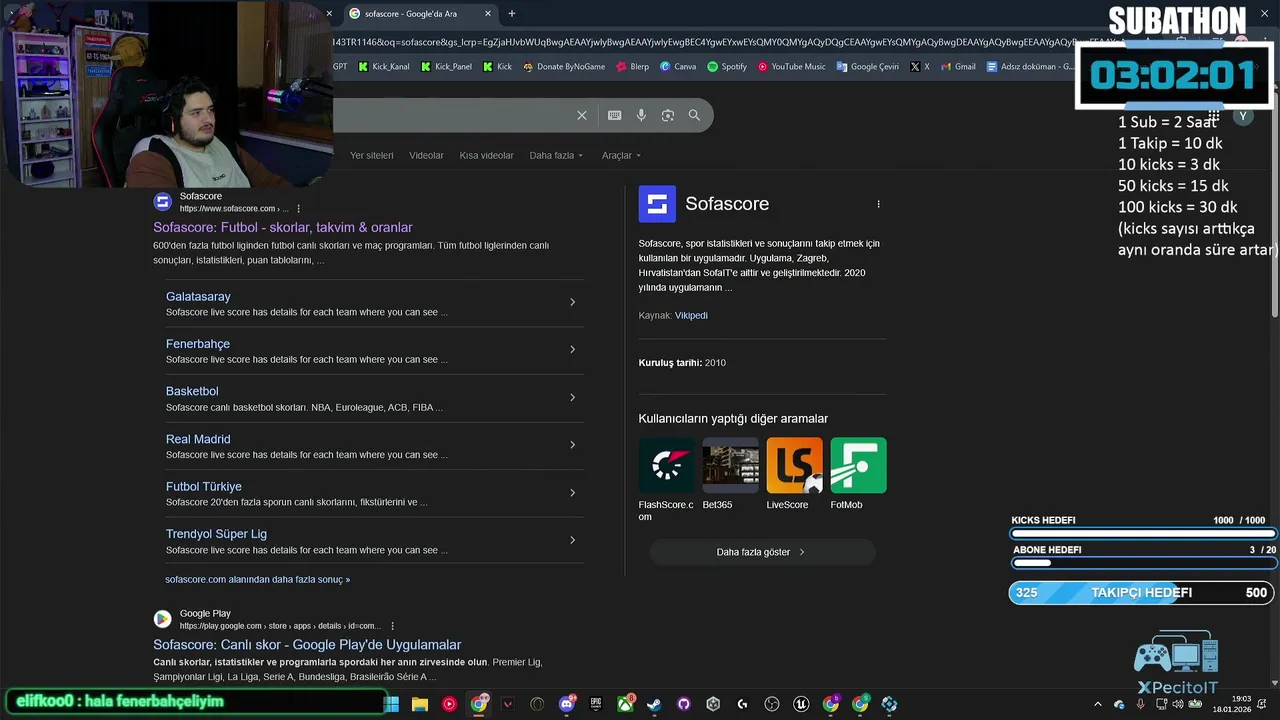This screenshot has width=1280, height=720.
Task: Open the Kick bookmark
Action: tap(497, 67)
